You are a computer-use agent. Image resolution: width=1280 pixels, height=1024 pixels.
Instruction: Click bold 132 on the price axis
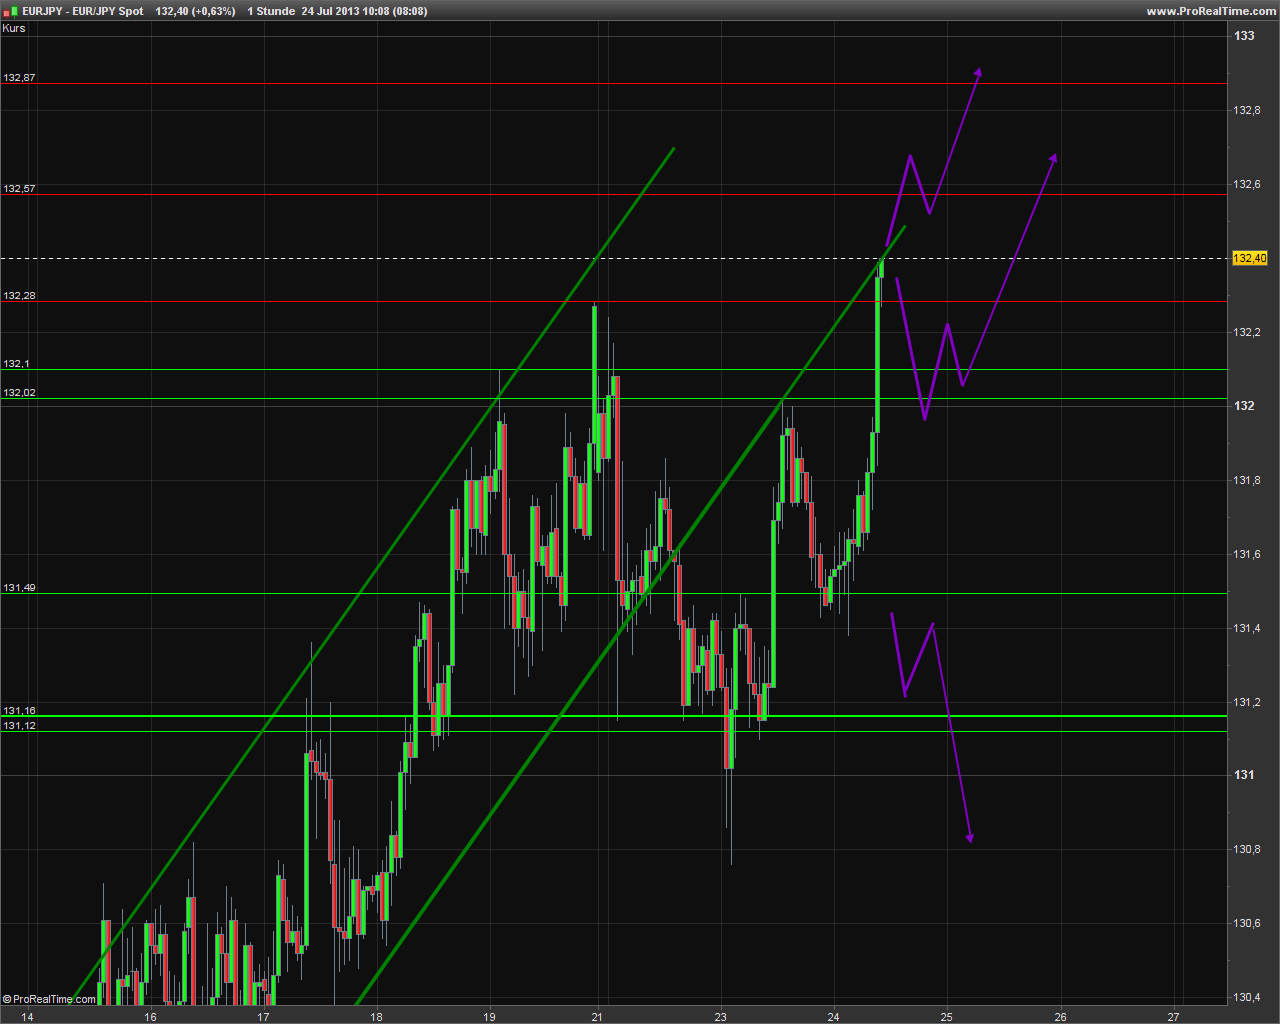1244,406
